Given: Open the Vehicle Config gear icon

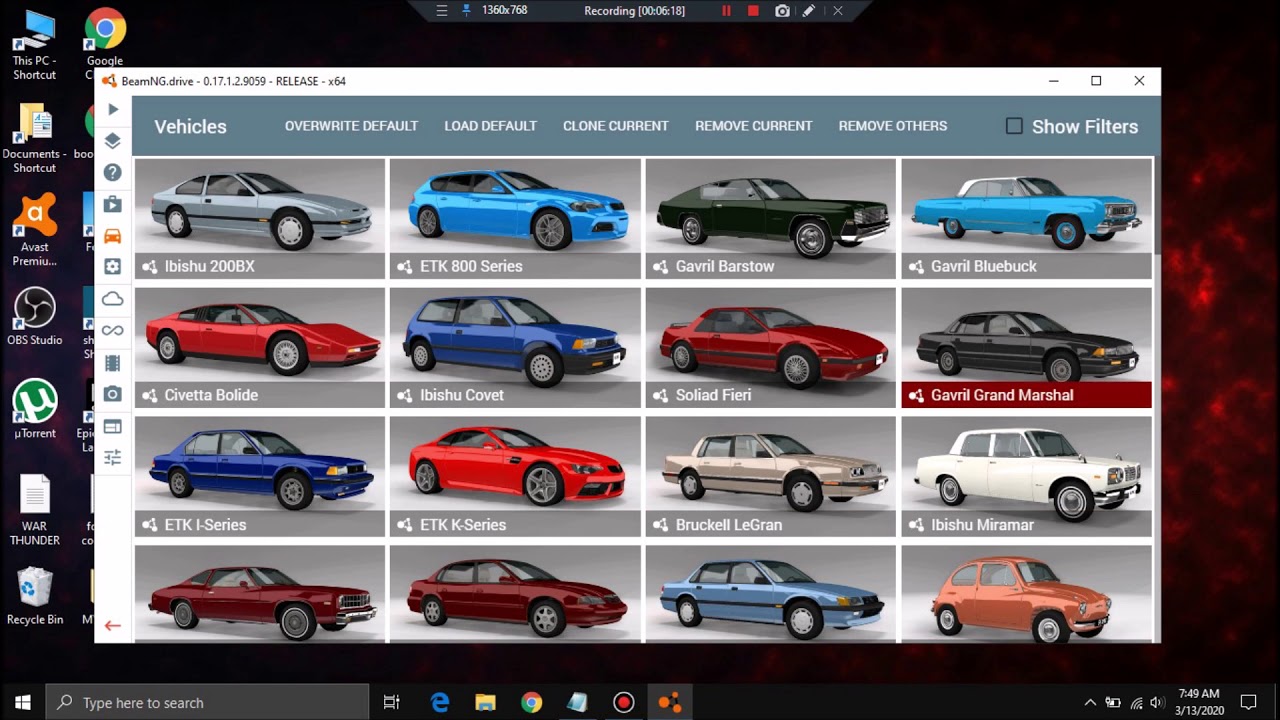Looking at the screenshot, I should (x=113, y=267).
